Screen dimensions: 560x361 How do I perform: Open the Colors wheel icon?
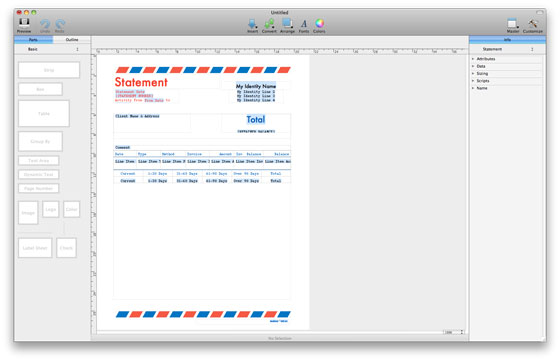tap(319, 24)
